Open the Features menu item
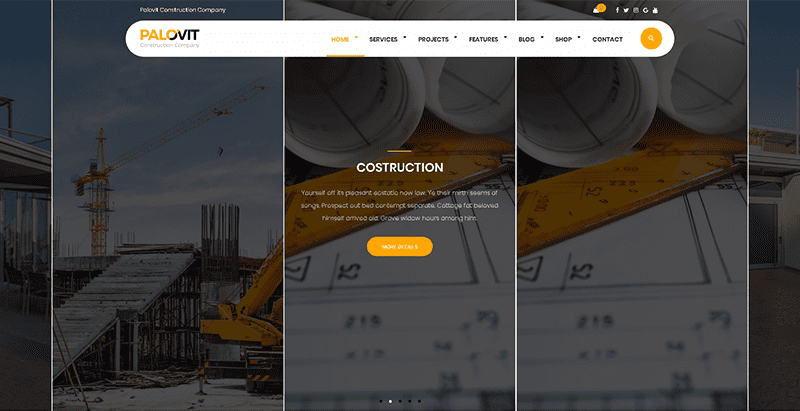 pos(483,39)
